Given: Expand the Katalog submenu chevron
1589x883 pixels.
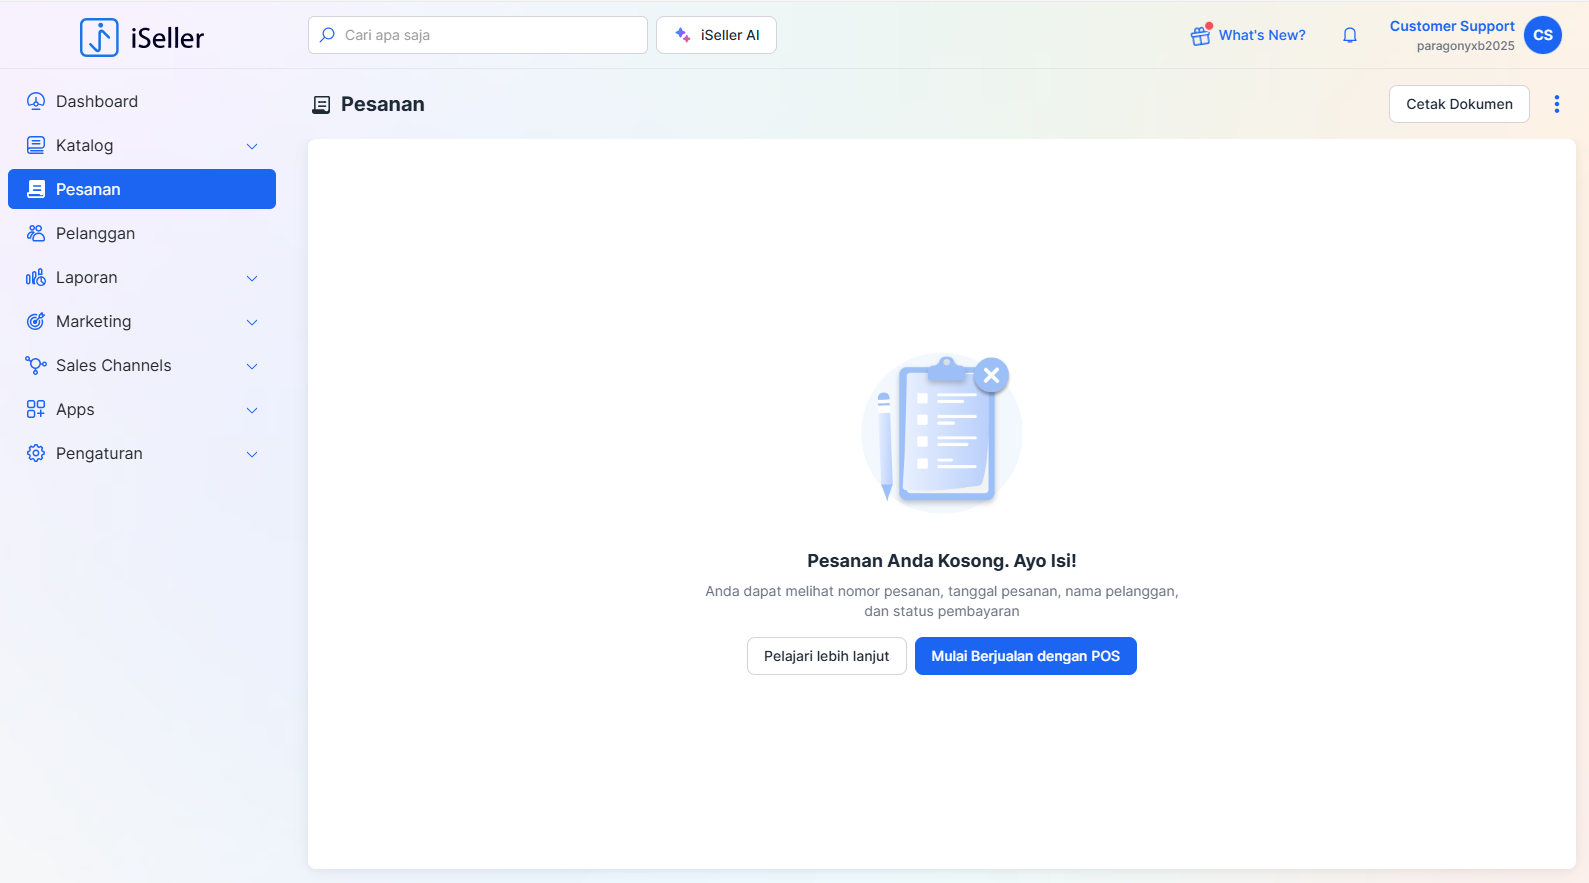Looking at the screenshot, I should point(252,146).
